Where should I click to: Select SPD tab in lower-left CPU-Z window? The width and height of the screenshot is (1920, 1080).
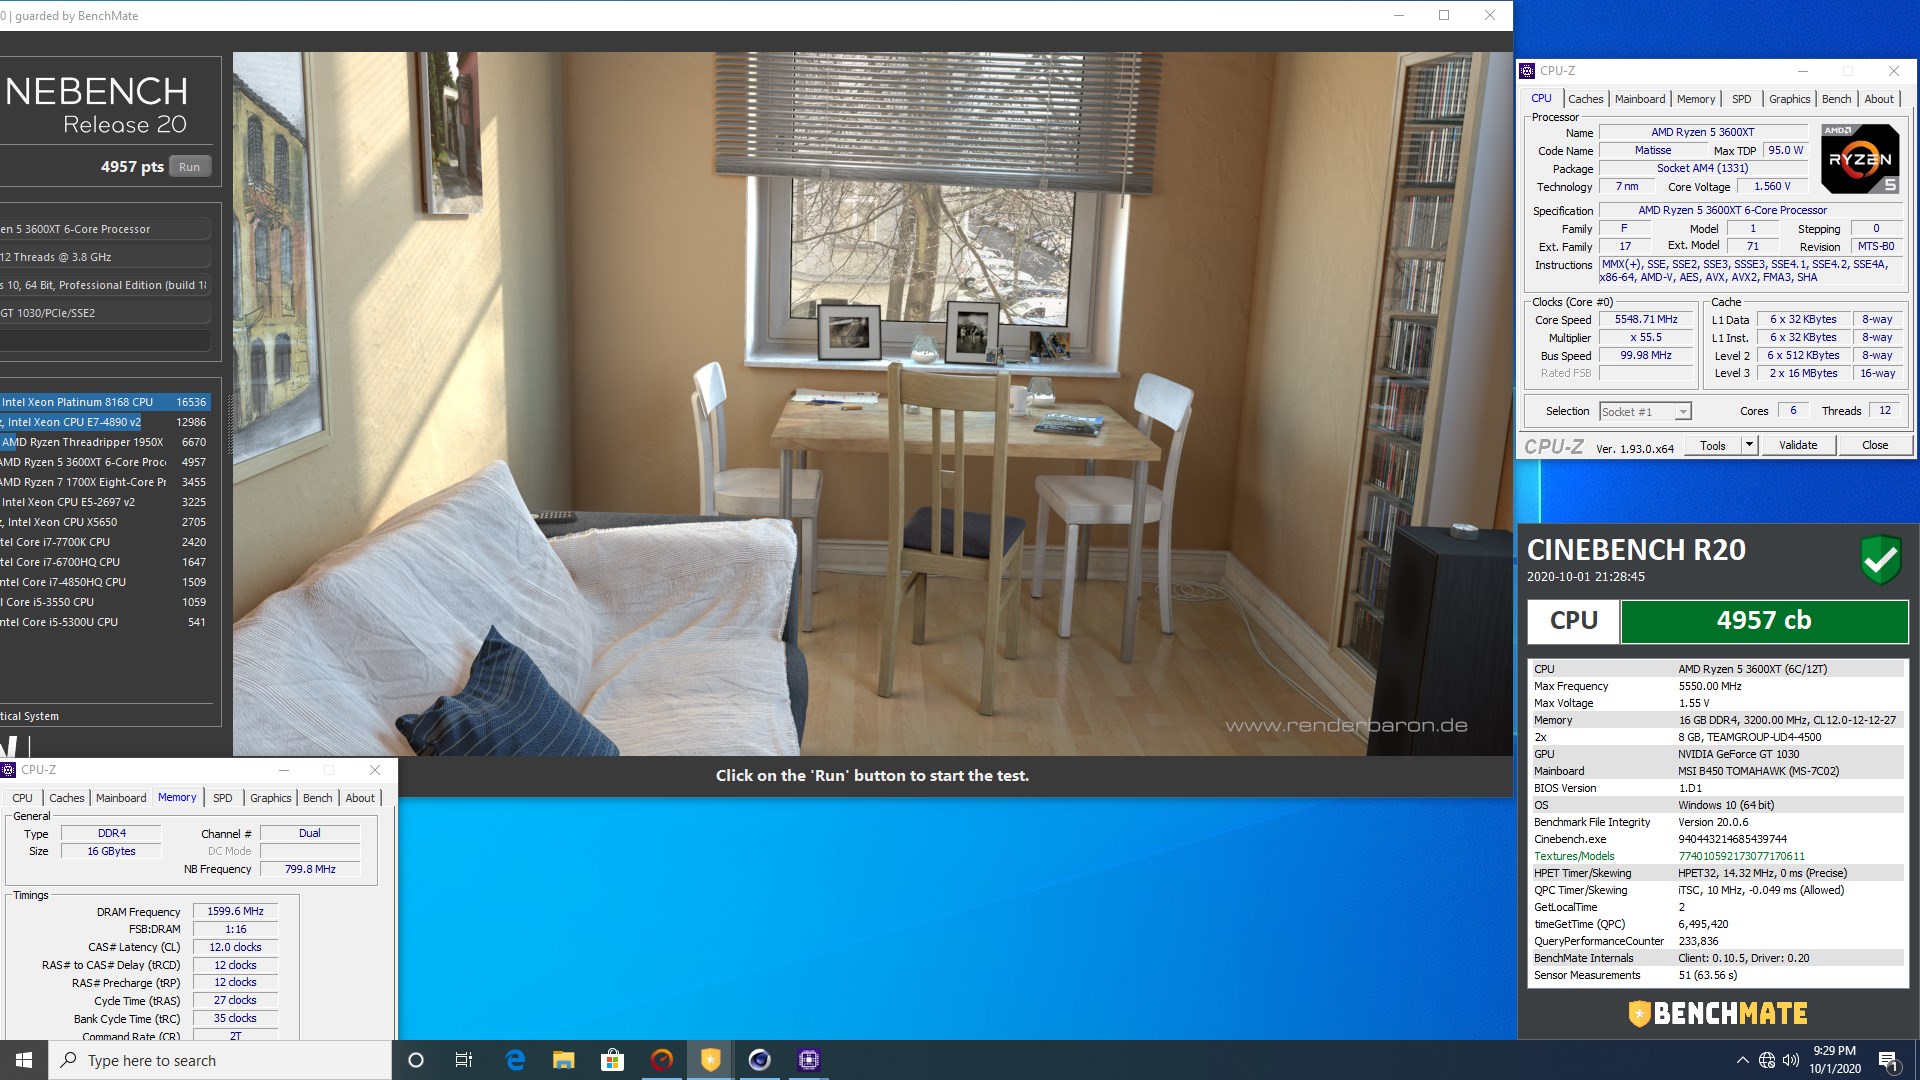click(223, 798)
